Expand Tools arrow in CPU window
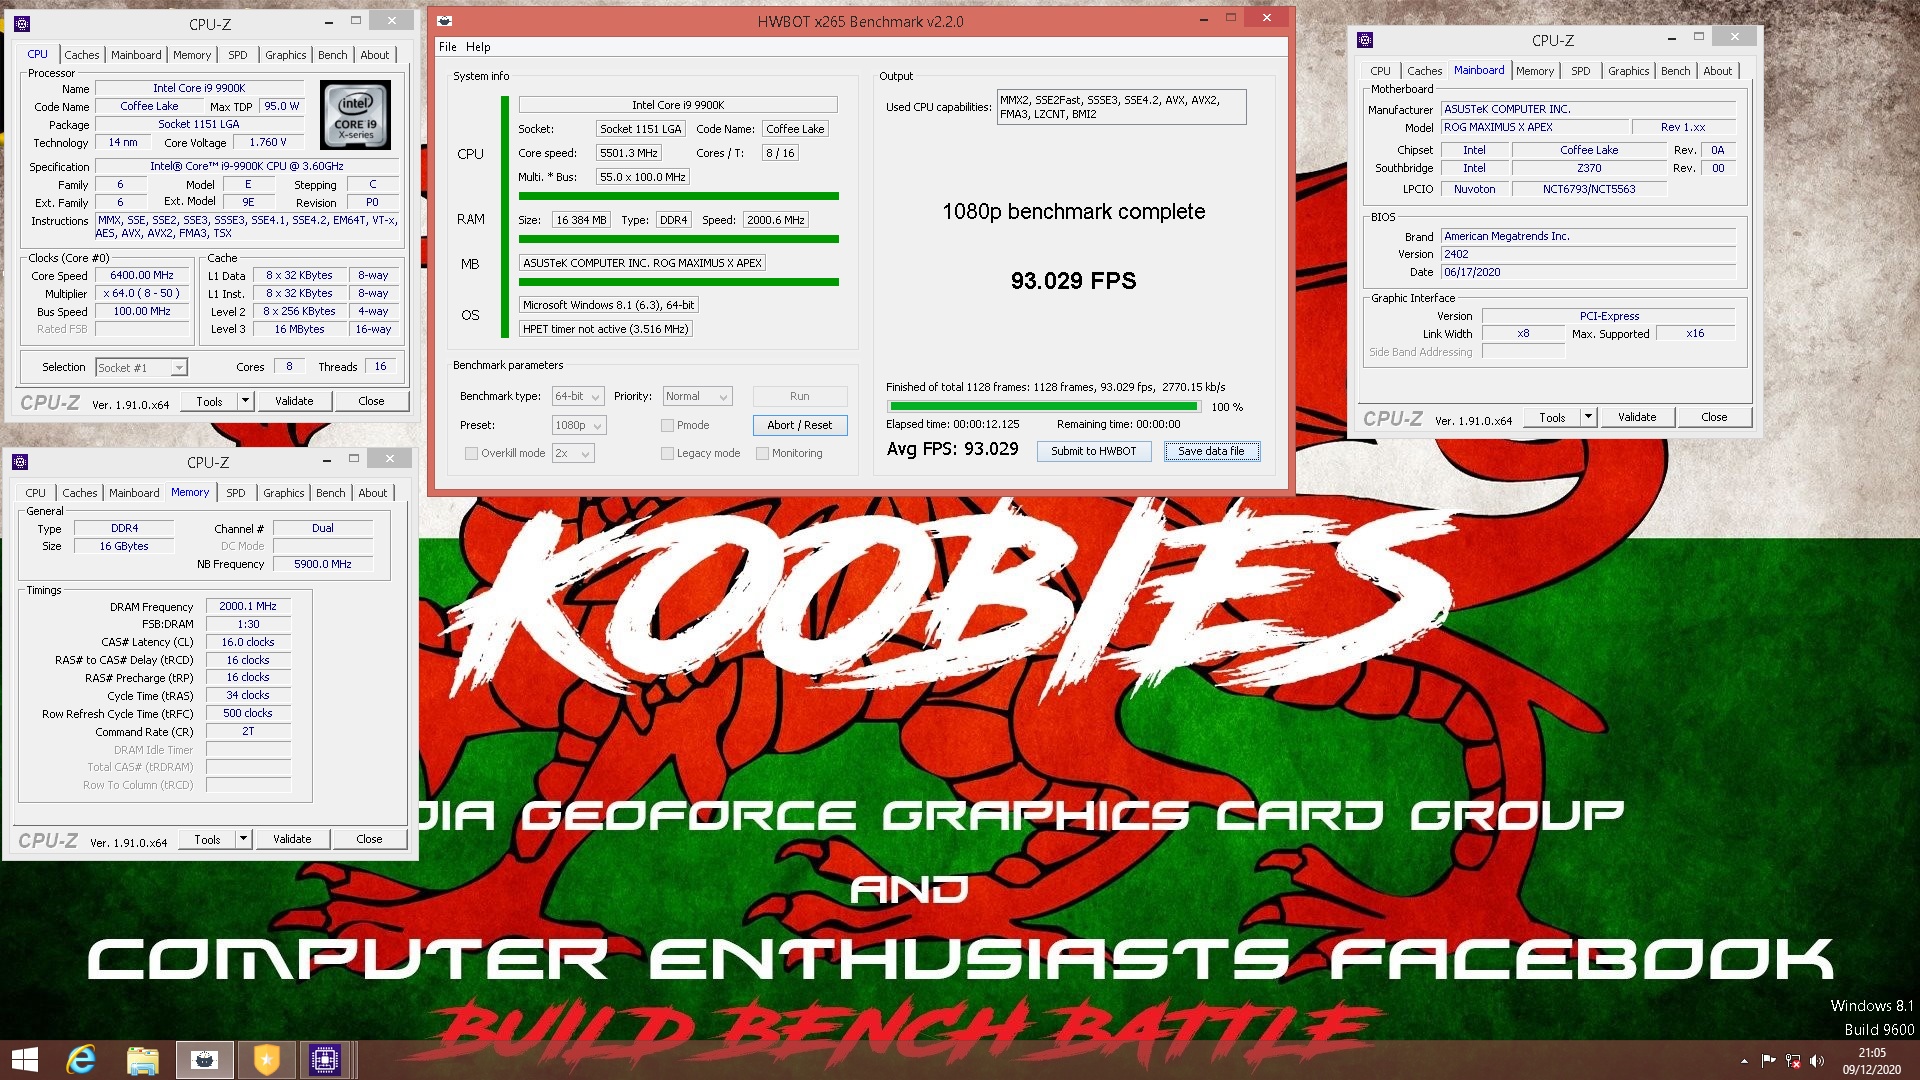Screen dimensions: 1920x1080 pyautogui.click(x=245, y=401)
